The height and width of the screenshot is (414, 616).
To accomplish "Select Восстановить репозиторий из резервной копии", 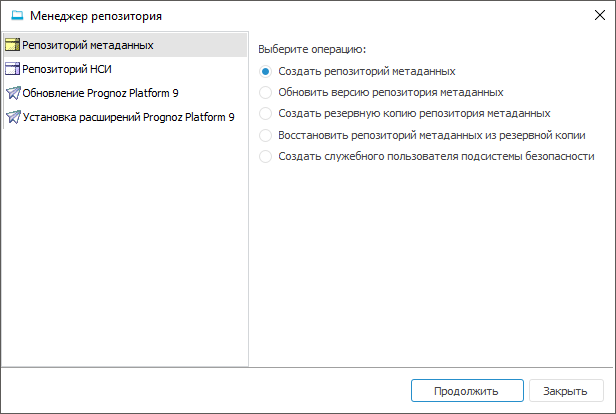I will (x=265, y=135).
